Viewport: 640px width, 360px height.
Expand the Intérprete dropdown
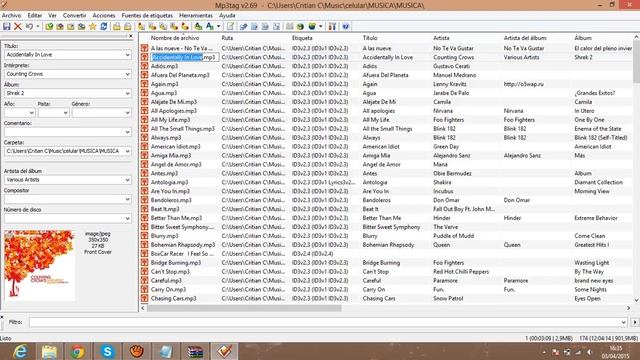[x=127, y=74]
